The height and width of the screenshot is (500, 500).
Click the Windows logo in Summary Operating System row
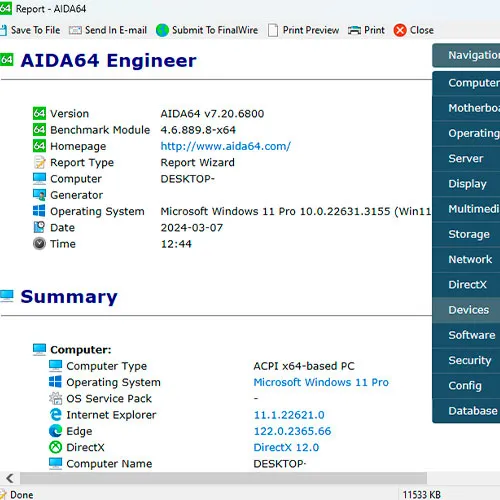coord(55,382)
